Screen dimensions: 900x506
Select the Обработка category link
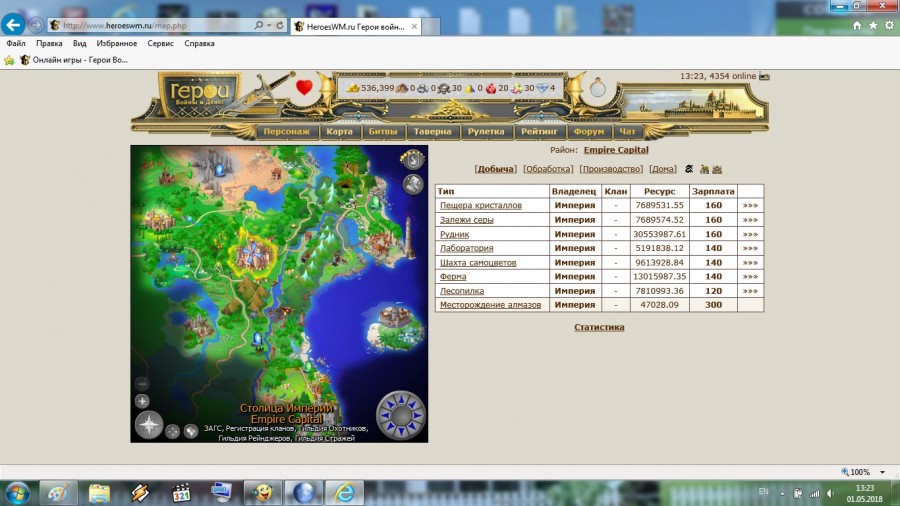click(548, 169)
